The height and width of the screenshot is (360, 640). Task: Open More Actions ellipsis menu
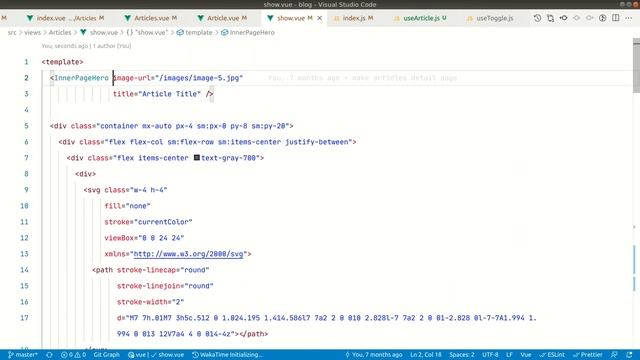(629, 18)
